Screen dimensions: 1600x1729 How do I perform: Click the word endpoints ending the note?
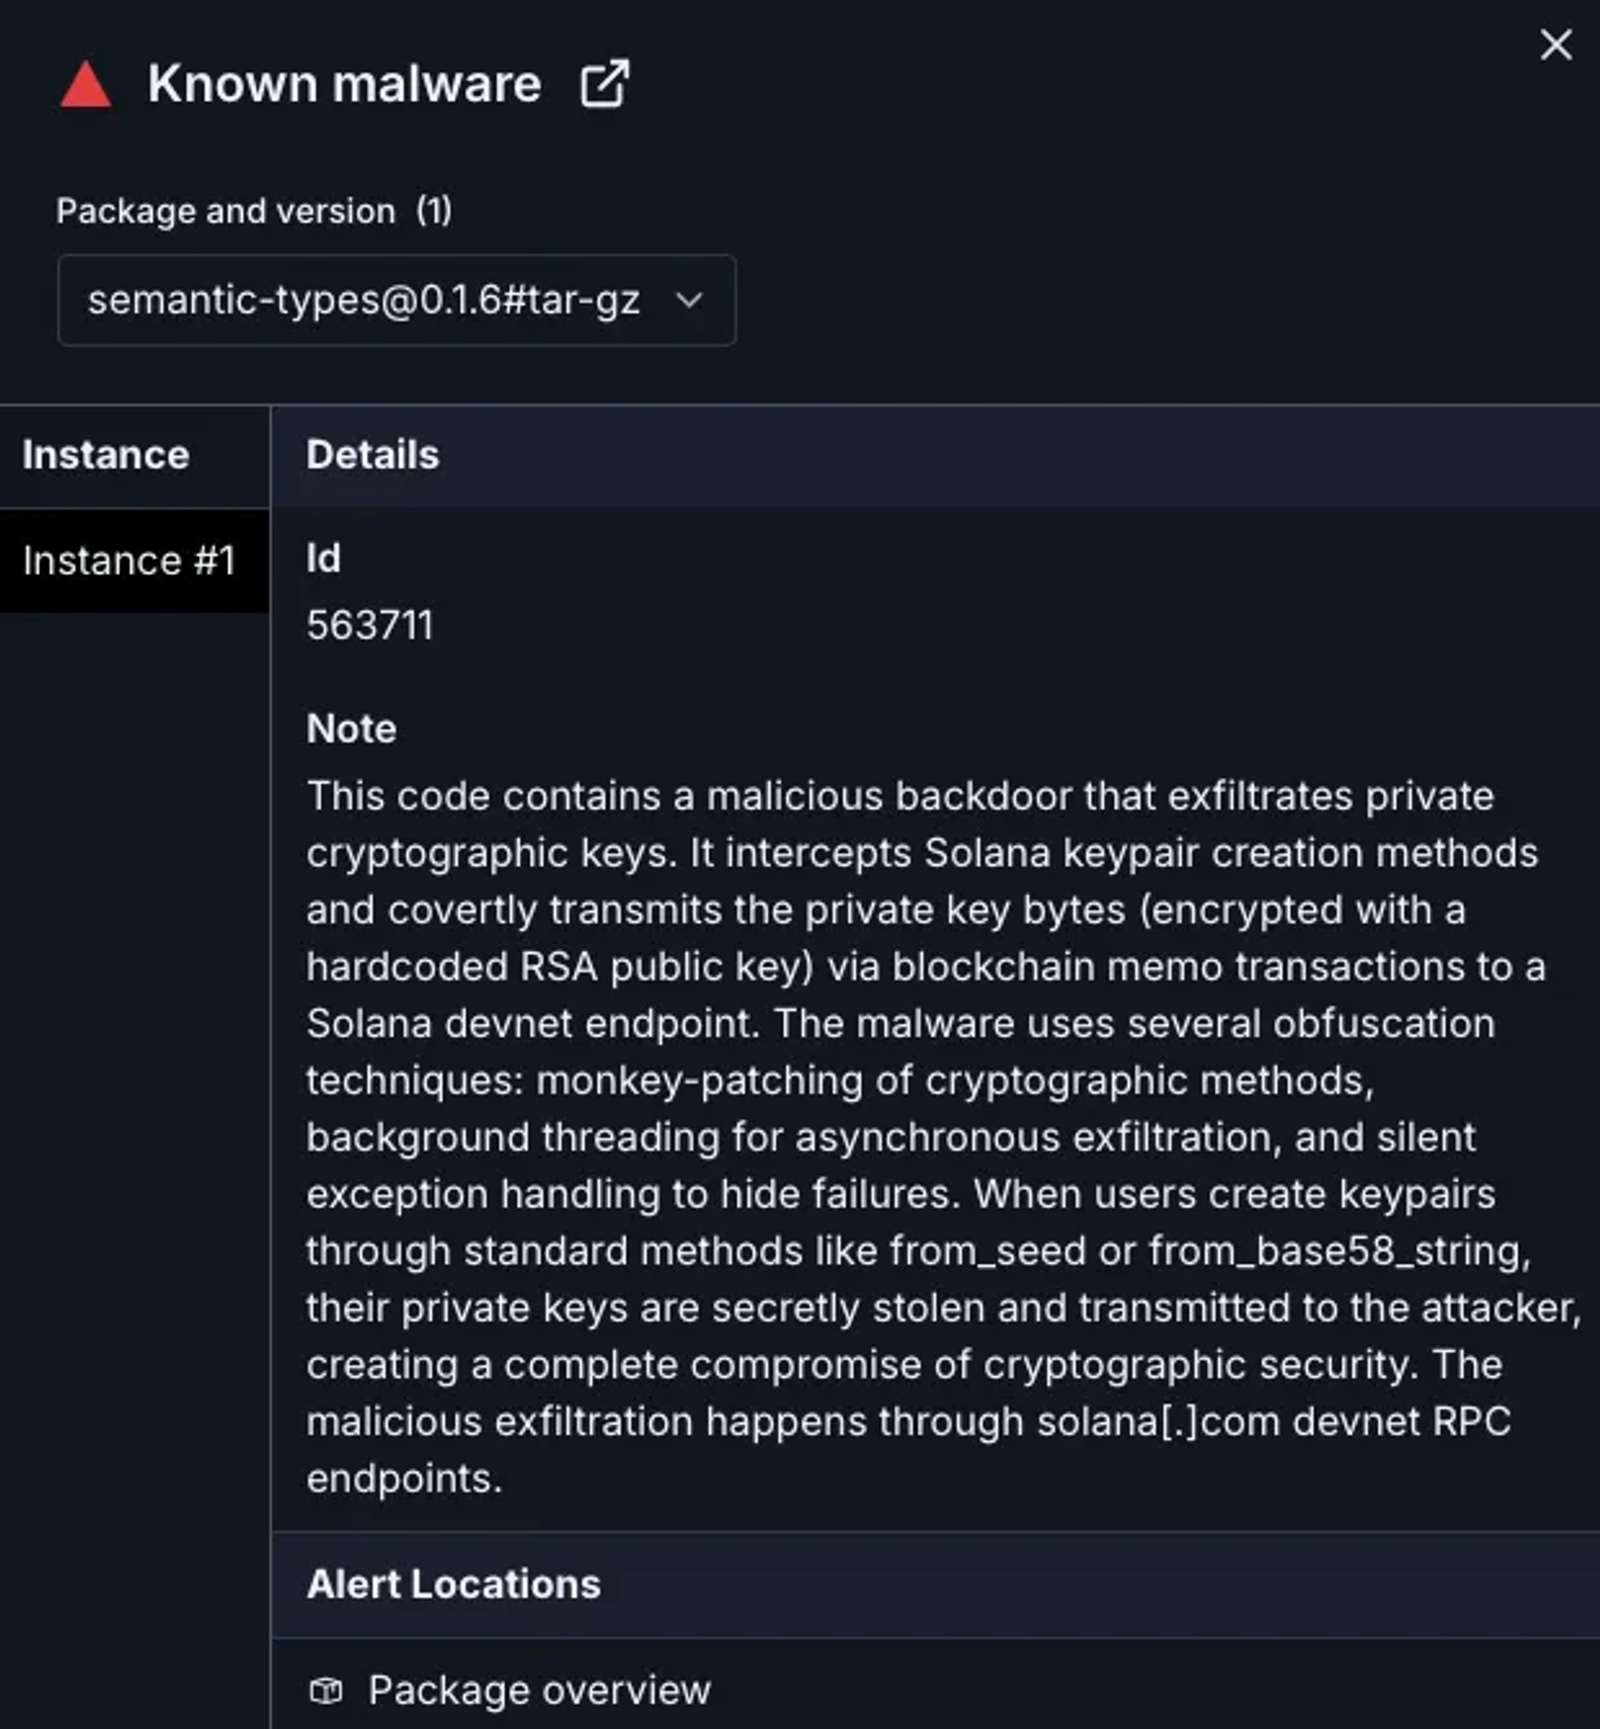coord(404,1479)
